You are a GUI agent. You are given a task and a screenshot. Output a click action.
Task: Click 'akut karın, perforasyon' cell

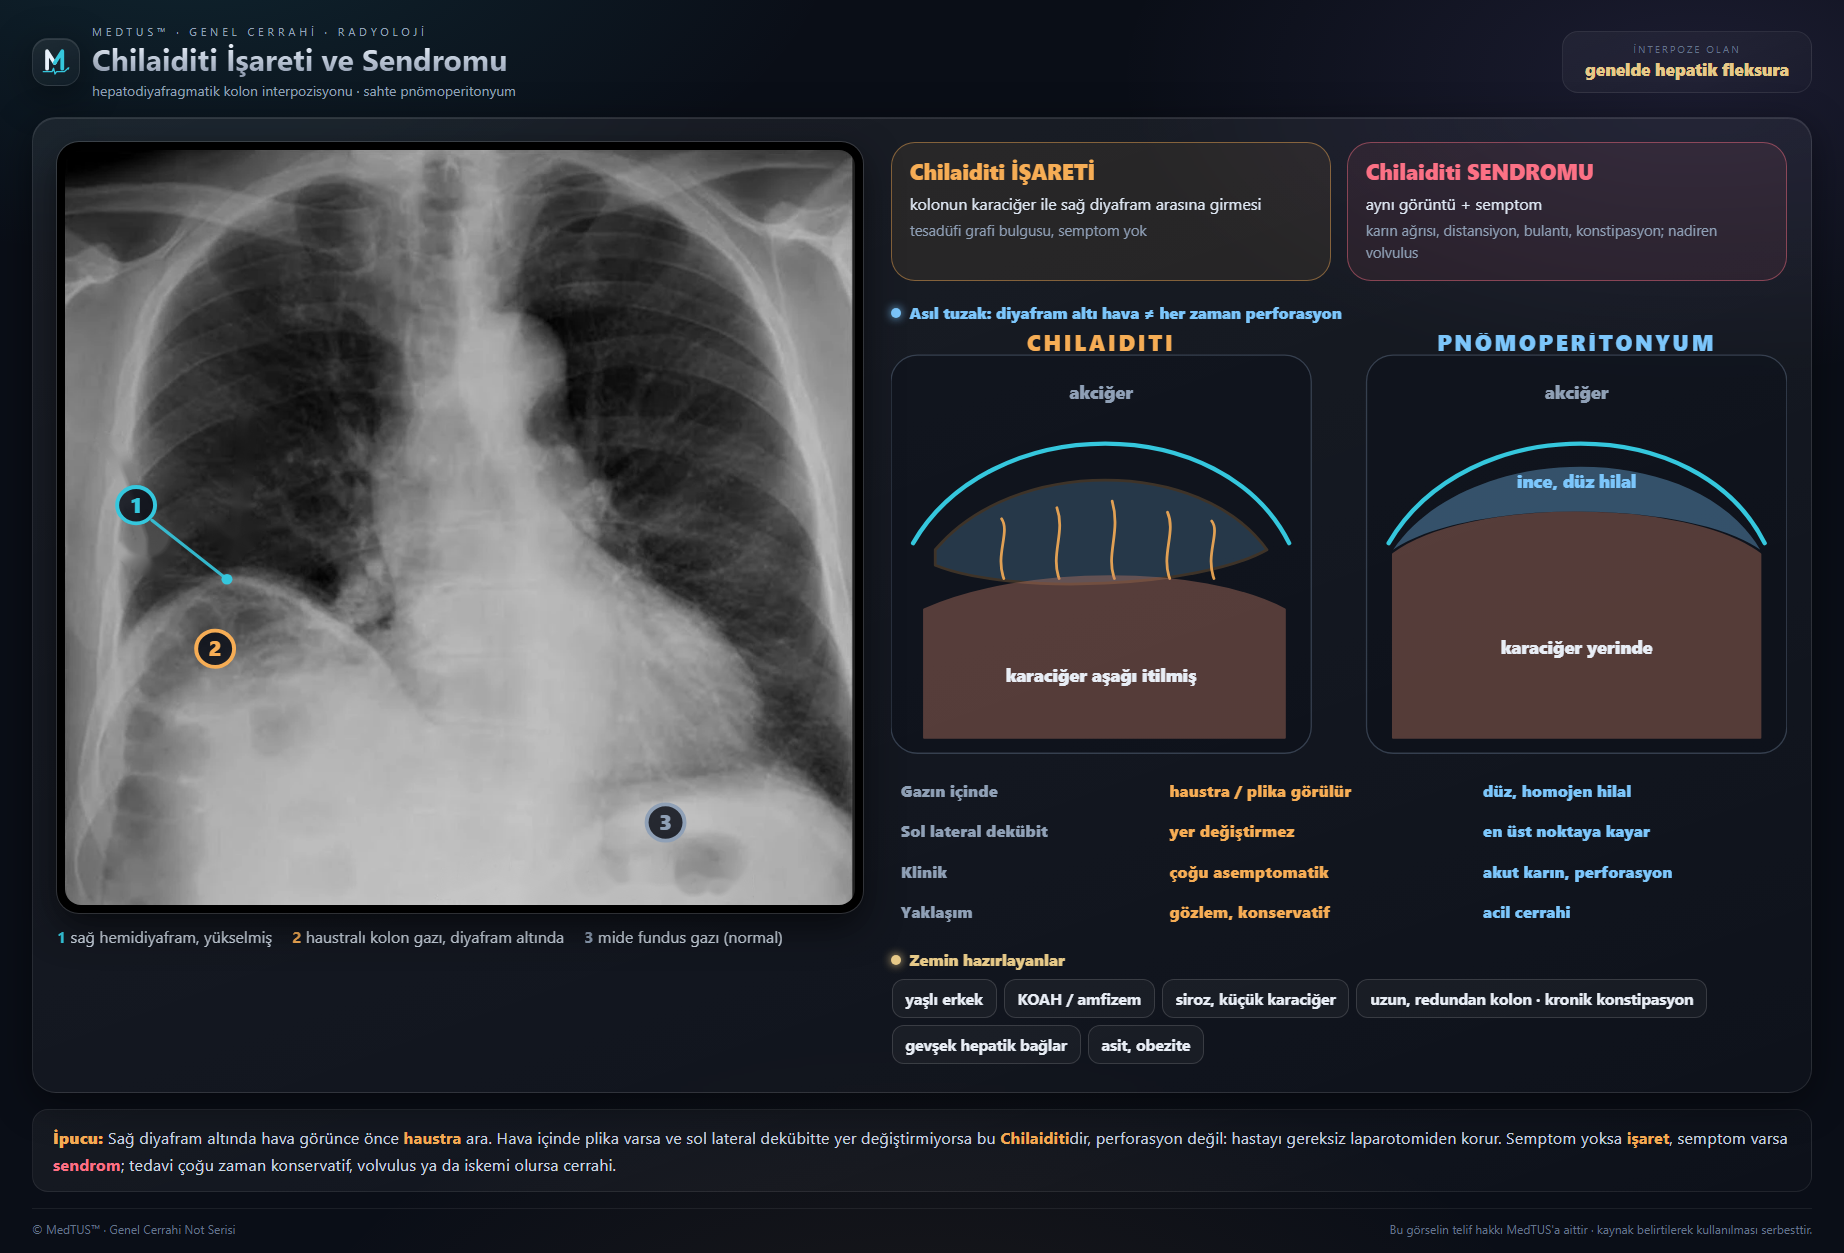click(x=1577, y=872)
